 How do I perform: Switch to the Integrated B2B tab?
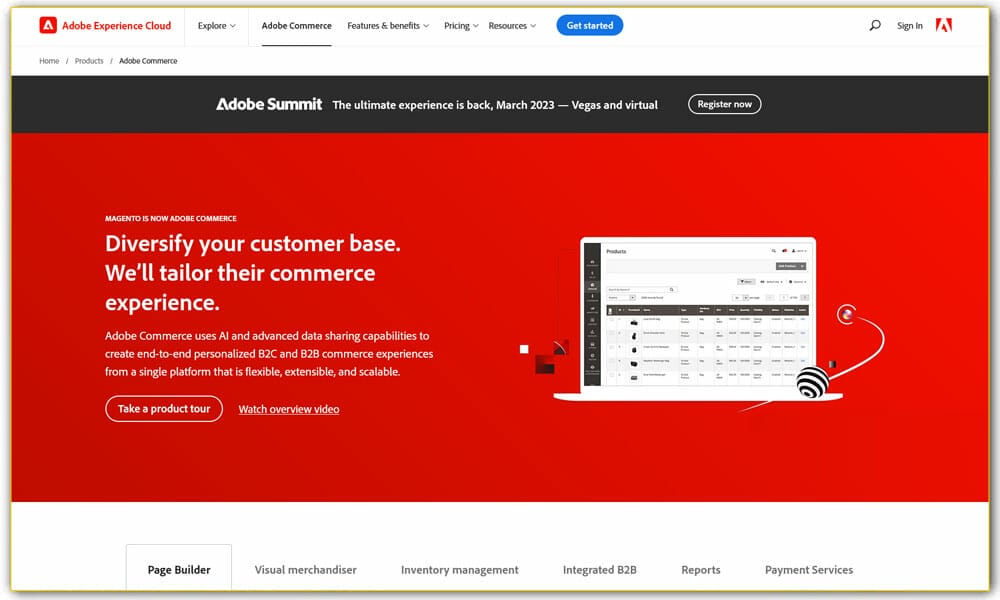pos(599,569)
